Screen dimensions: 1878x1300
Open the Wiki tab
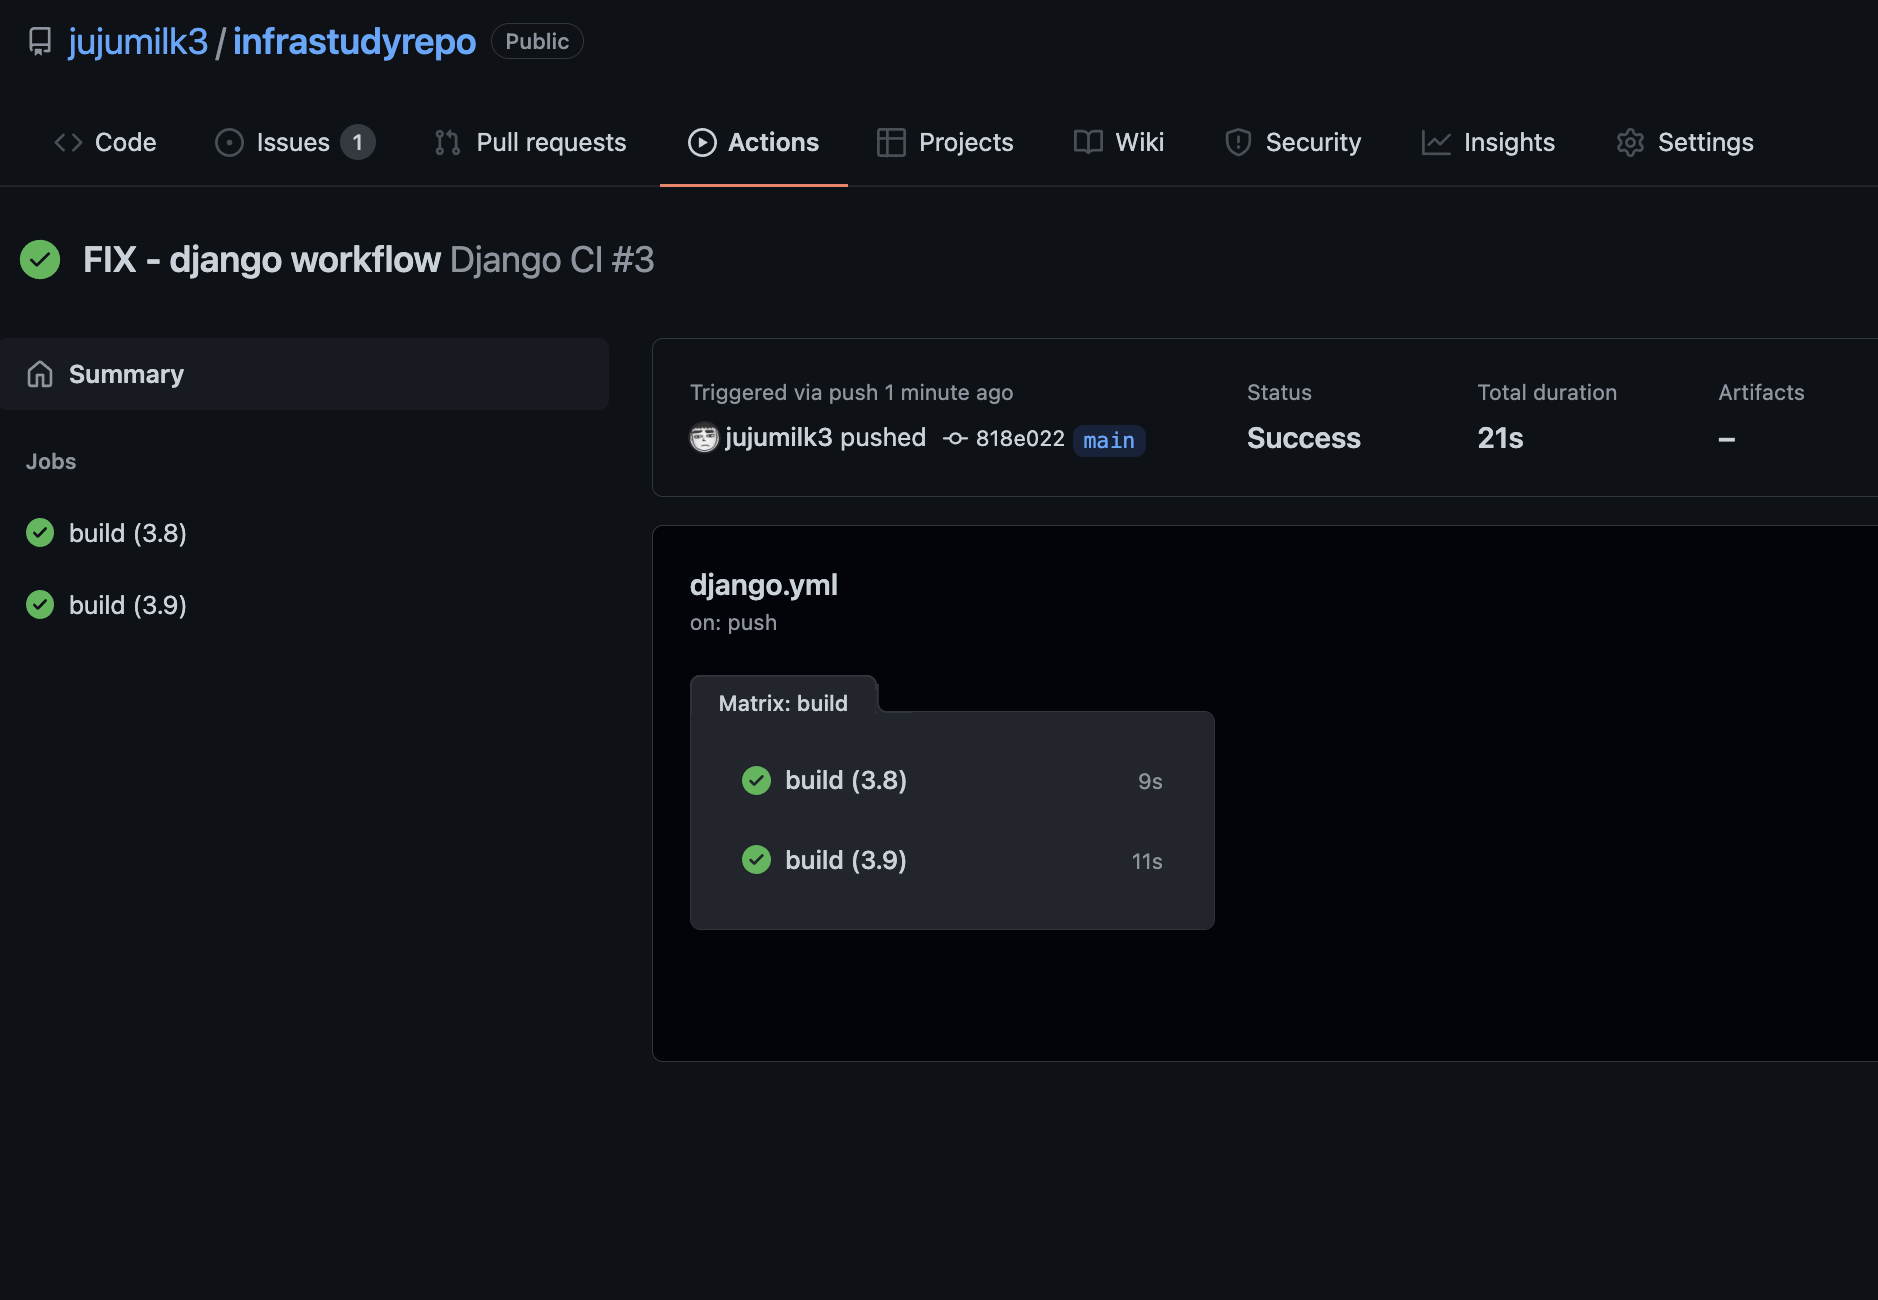pyautogui.click(x=1118, y=142)
